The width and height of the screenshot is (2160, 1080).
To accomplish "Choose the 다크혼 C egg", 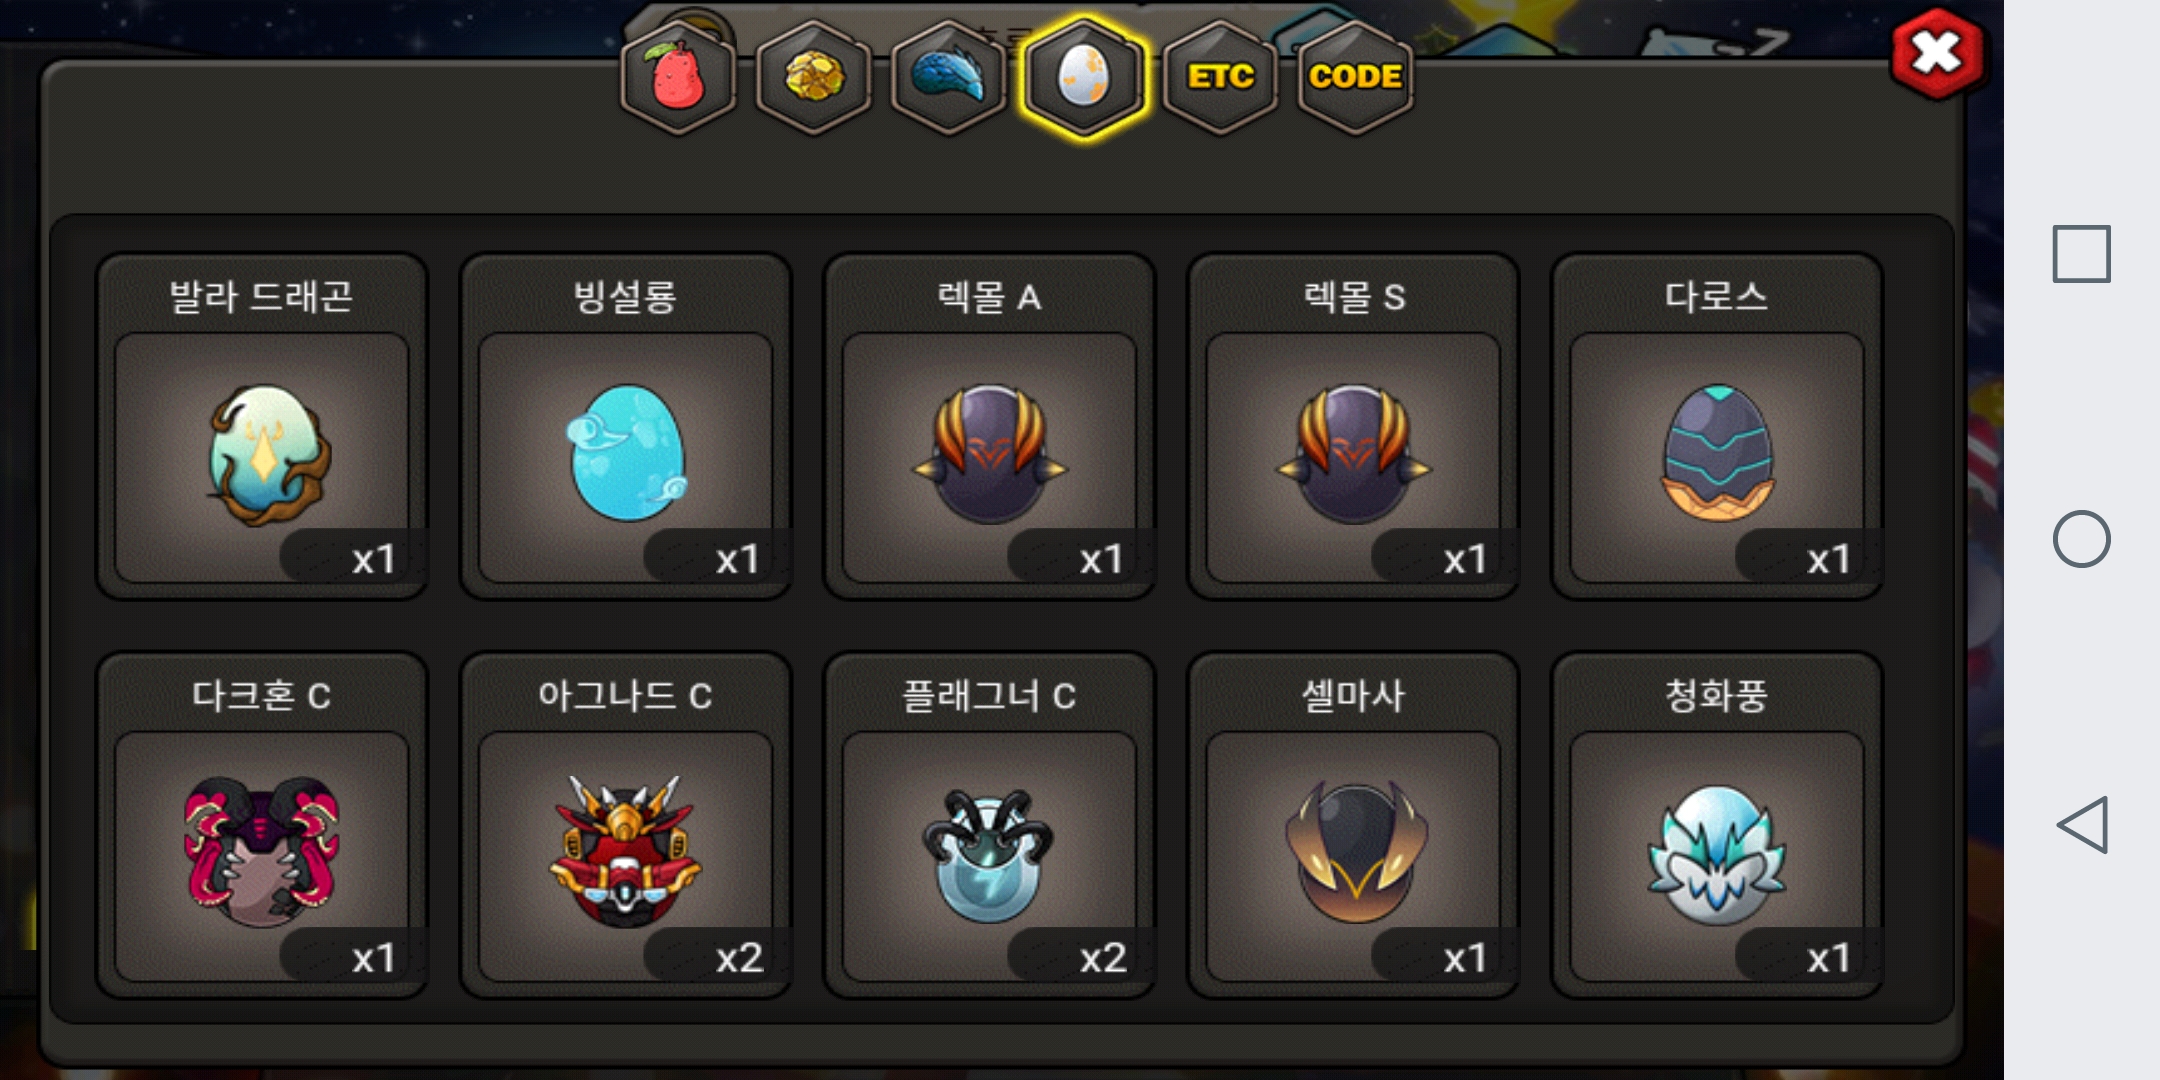I will 262,825.
